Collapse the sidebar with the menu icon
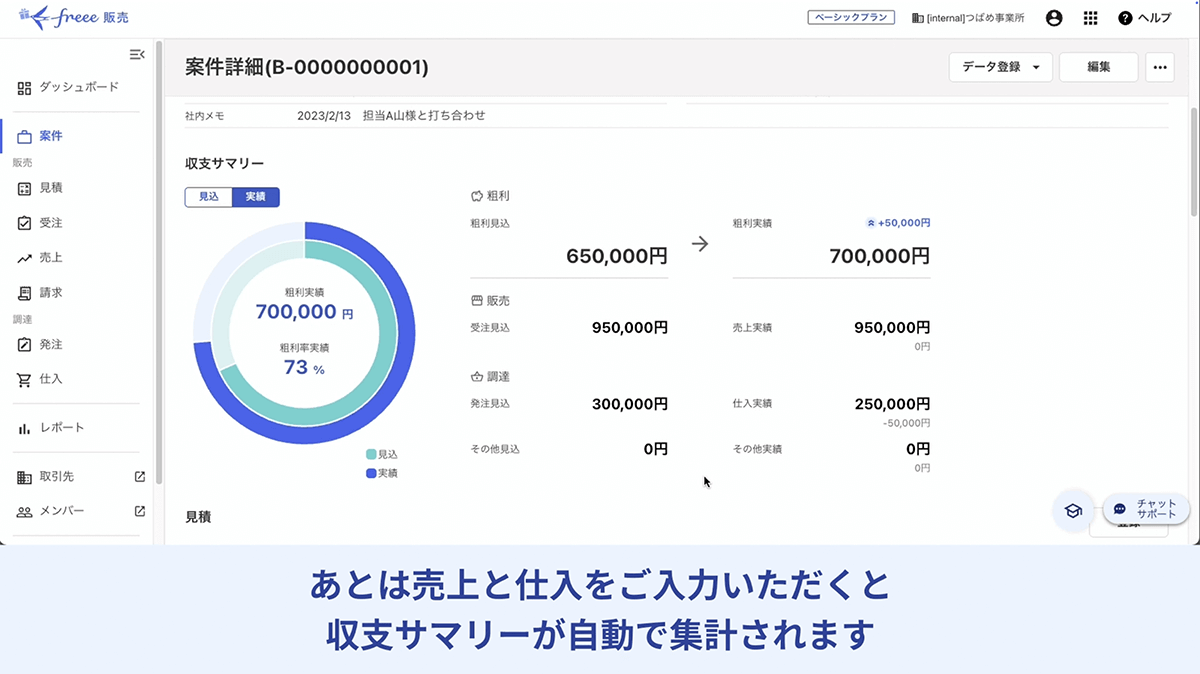Viewport: 1200px width, 674px height. point(137,54)
